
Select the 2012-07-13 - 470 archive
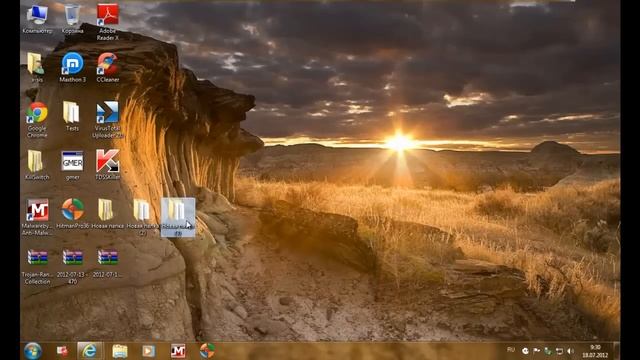click(x=72, y=266)
